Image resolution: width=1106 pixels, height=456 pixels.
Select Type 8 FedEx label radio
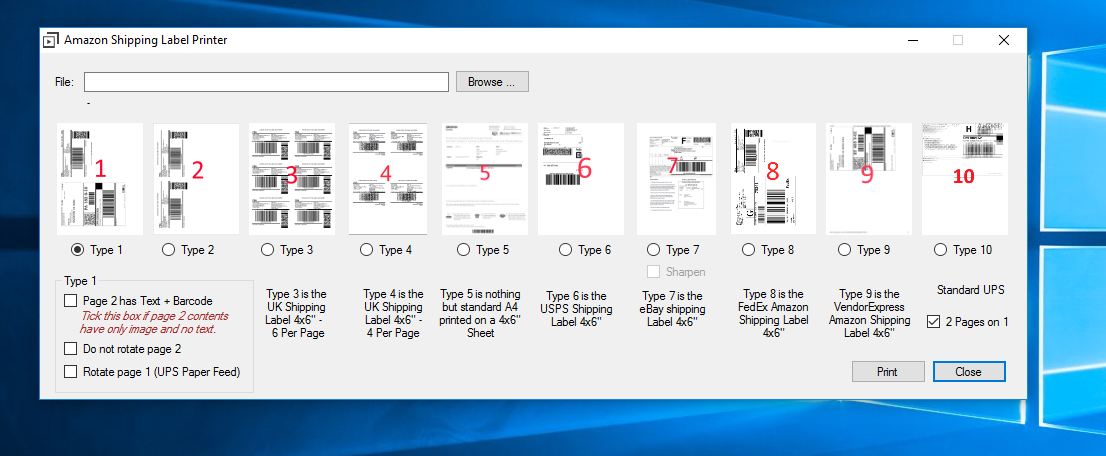748,249
